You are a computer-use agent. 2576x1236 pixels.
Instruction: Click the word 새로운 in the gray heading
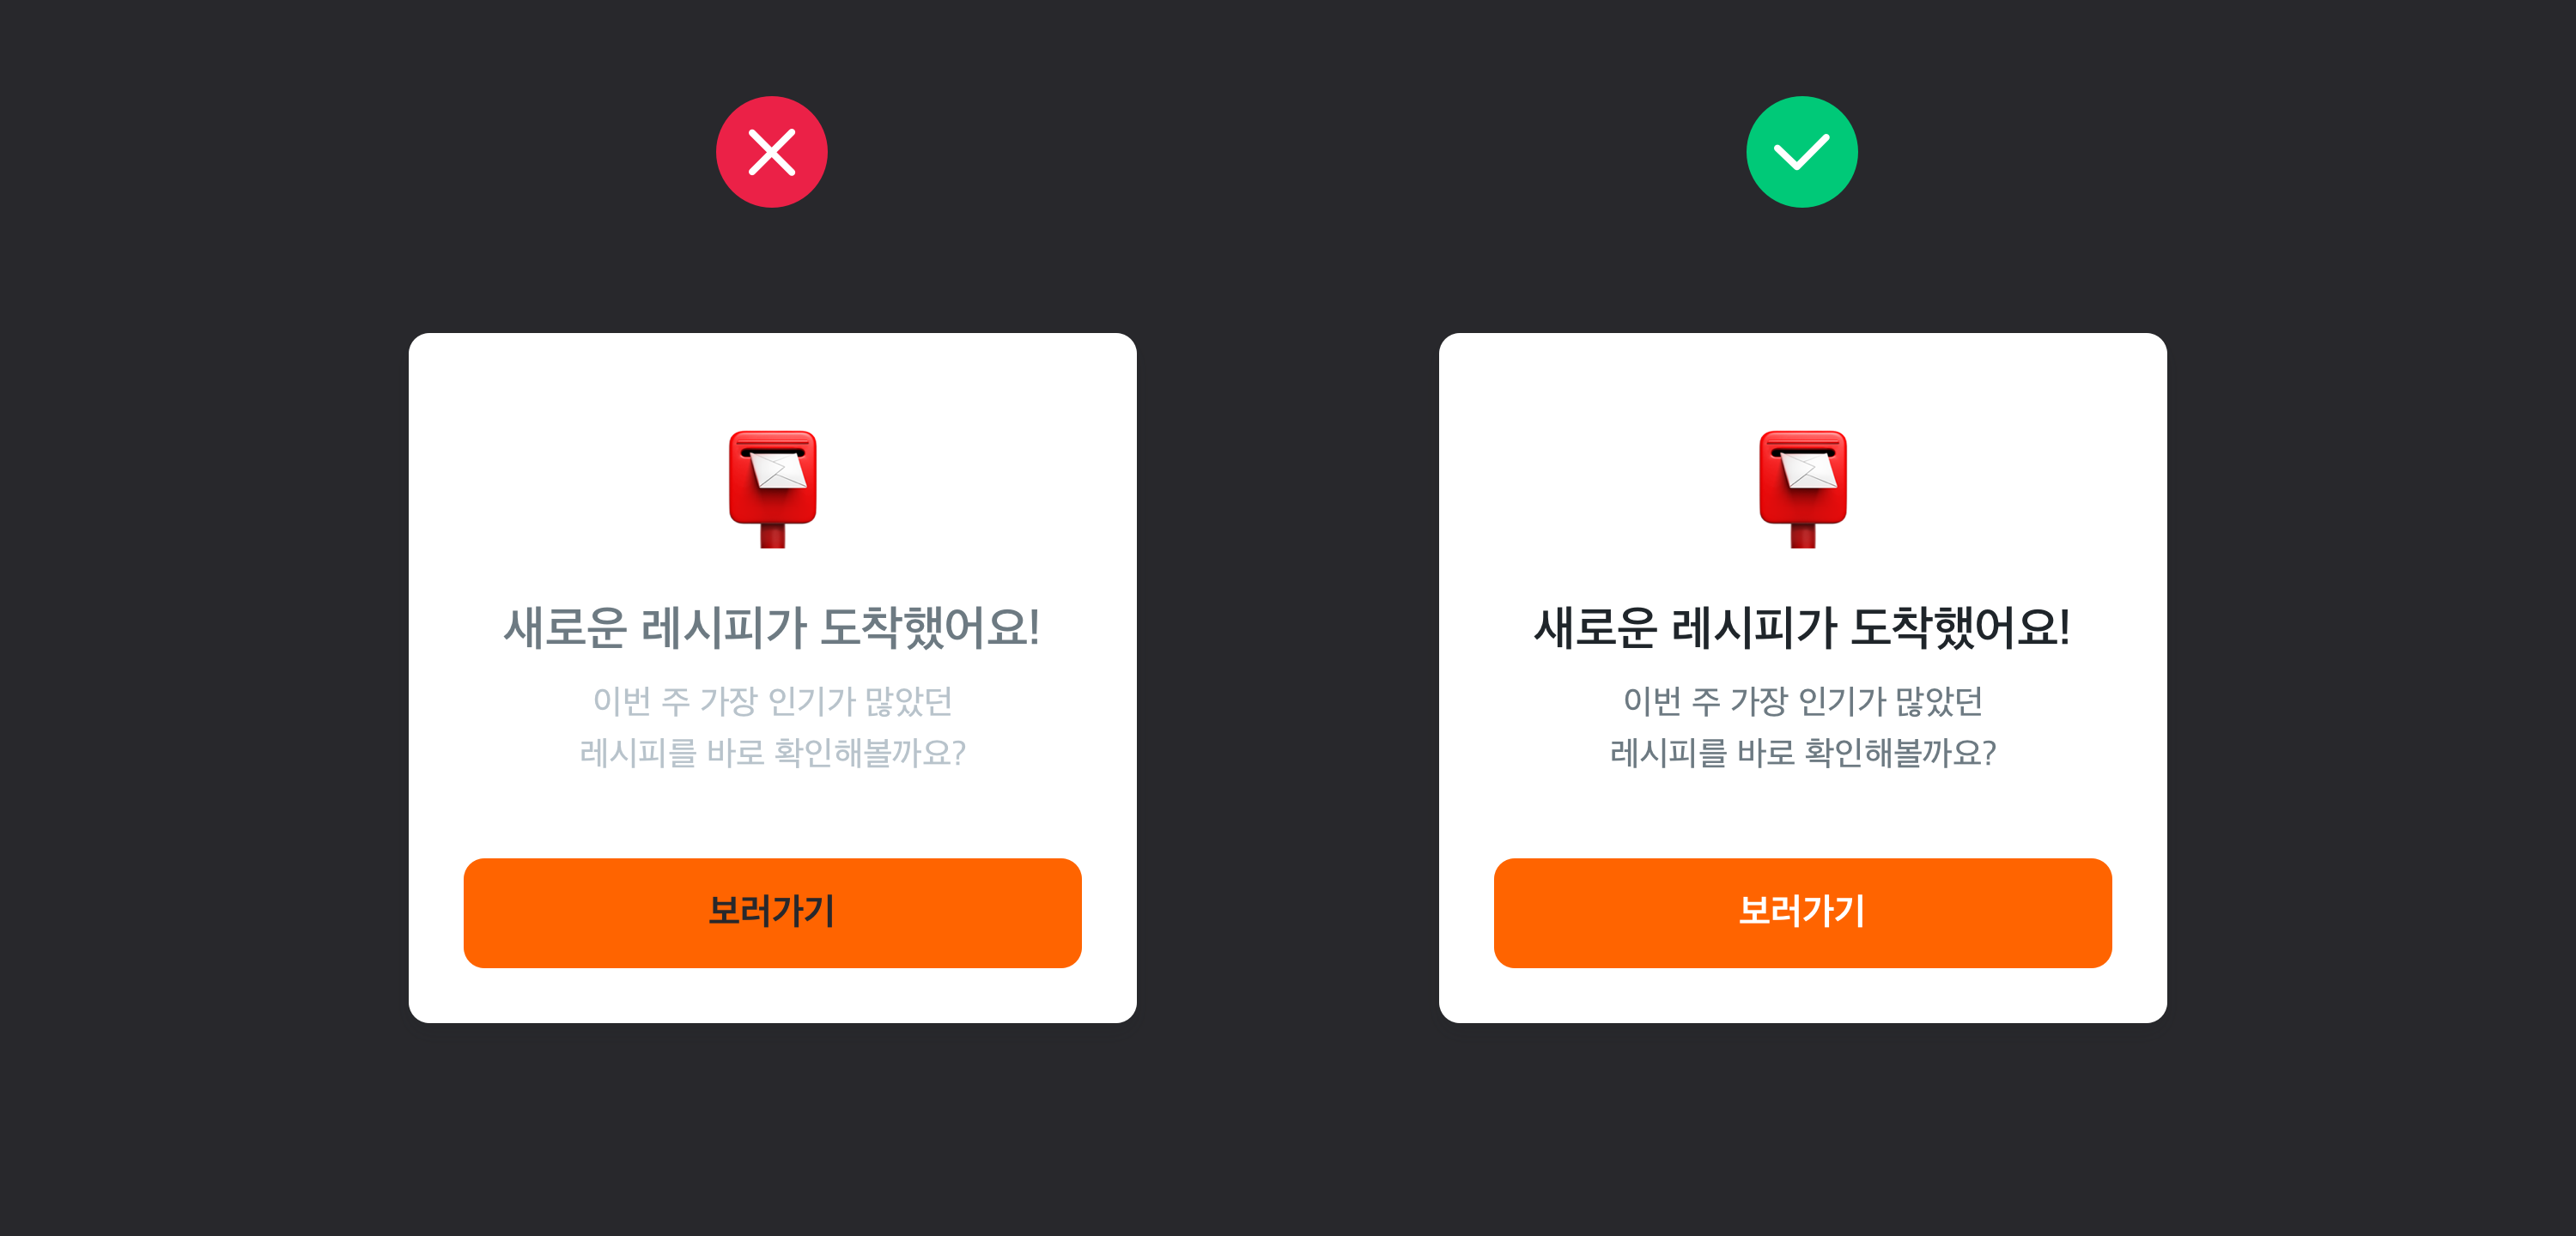coord(565,628)
